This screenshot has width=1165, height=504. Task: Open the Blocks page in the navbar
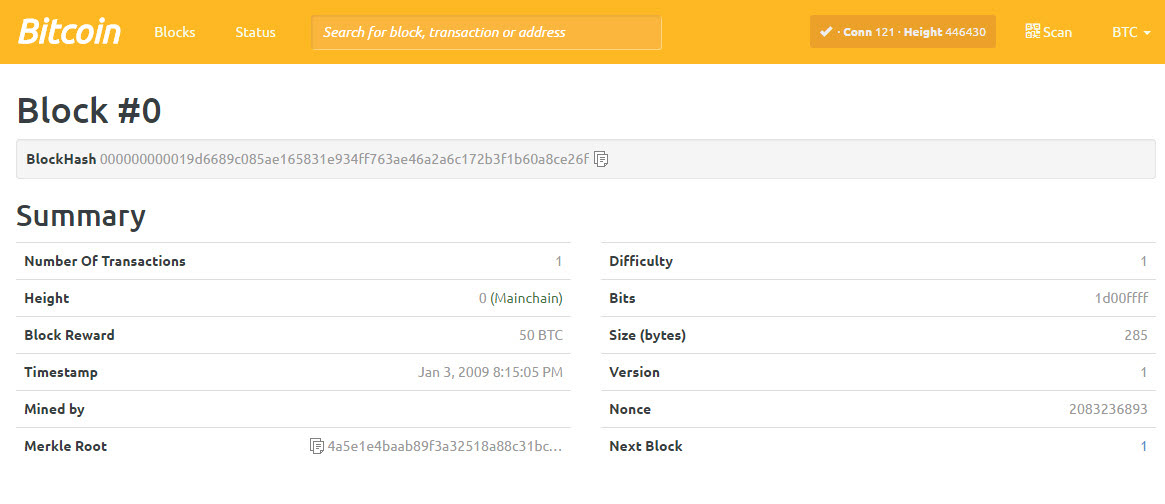(175, 32)
